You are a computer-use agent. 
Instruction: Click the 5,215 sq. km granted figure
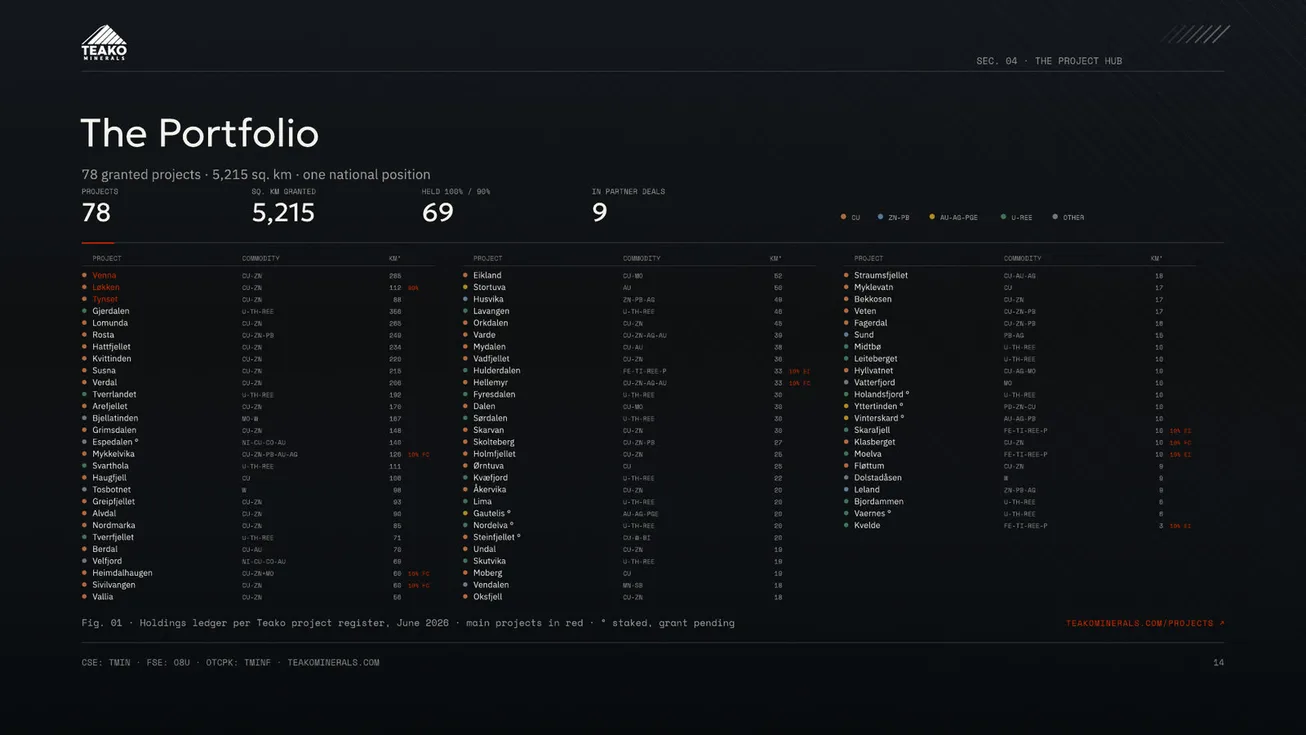[283, 212]
